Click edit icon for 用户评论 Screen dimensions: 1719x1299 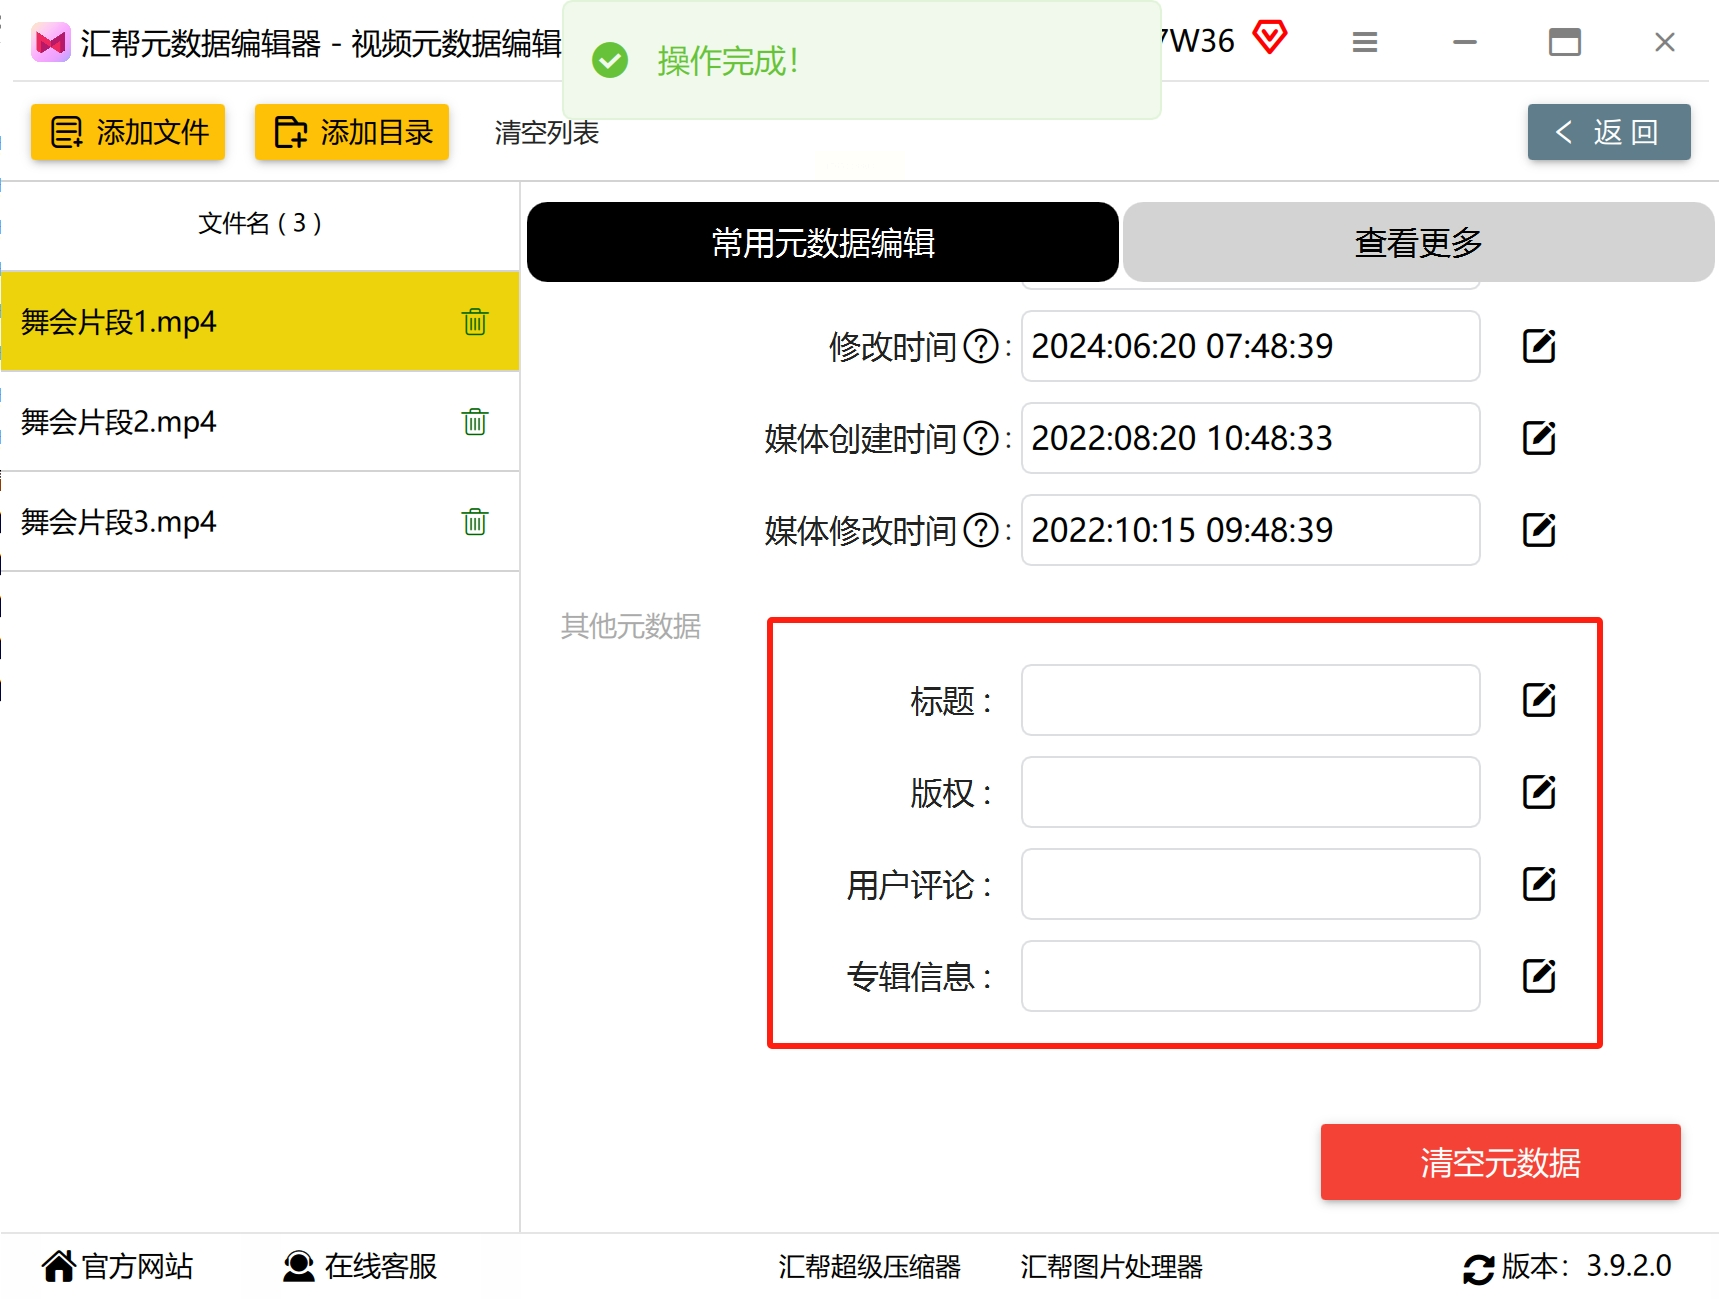click(x=1539, y=884)
